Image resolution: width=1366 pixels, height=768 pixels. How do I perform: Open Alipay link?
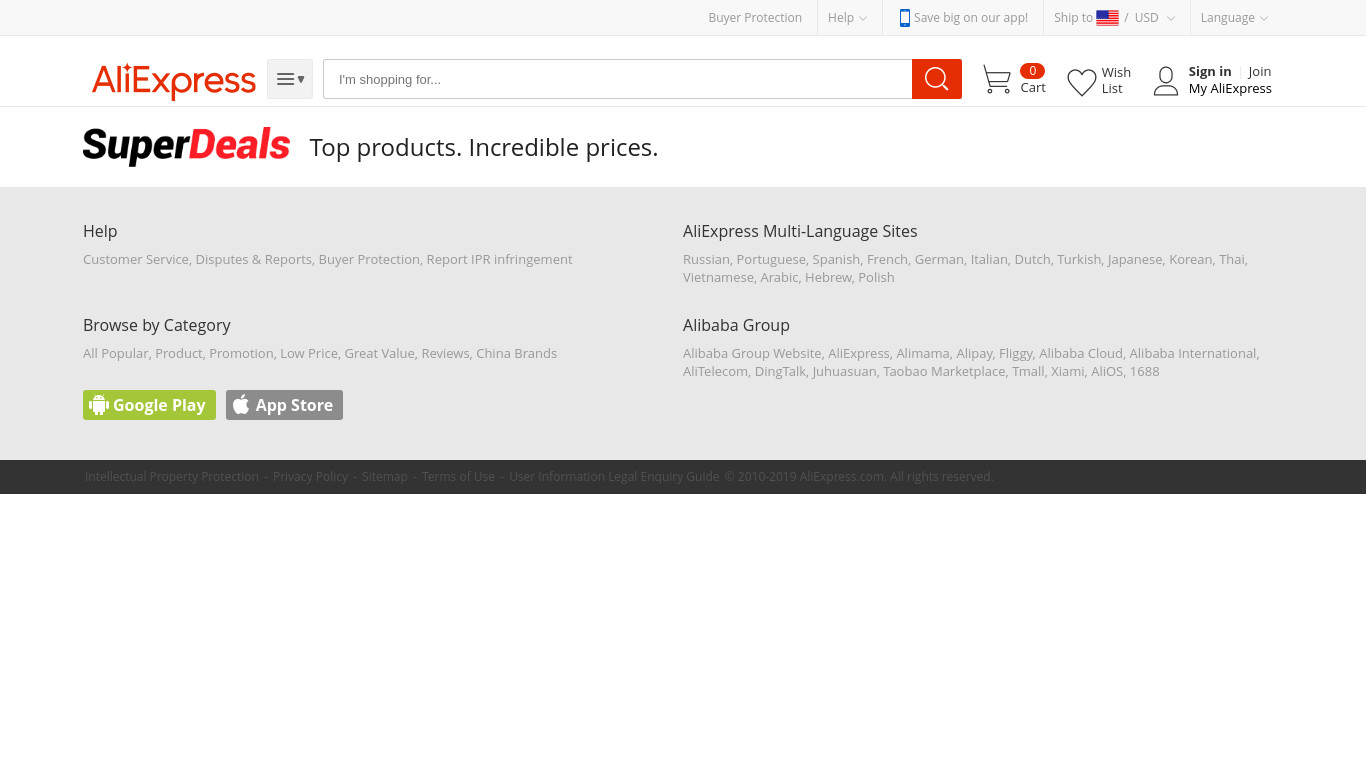tap(974, 353)
